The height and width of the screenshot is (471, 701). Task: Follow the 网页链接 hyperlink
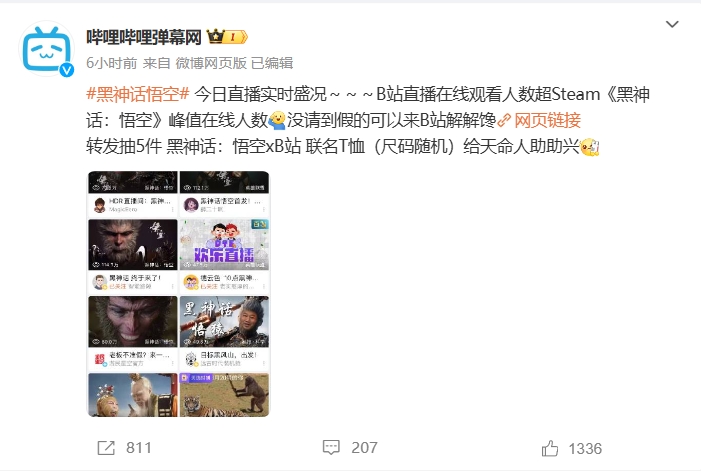[547, 120]
